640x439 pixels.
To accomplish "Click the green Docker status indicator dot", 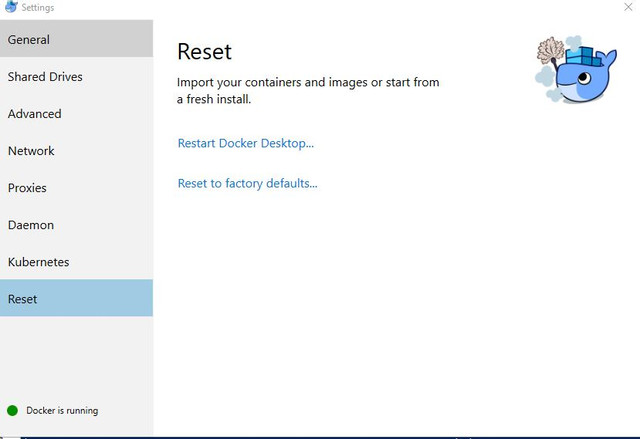I will [x=13, y=410].
